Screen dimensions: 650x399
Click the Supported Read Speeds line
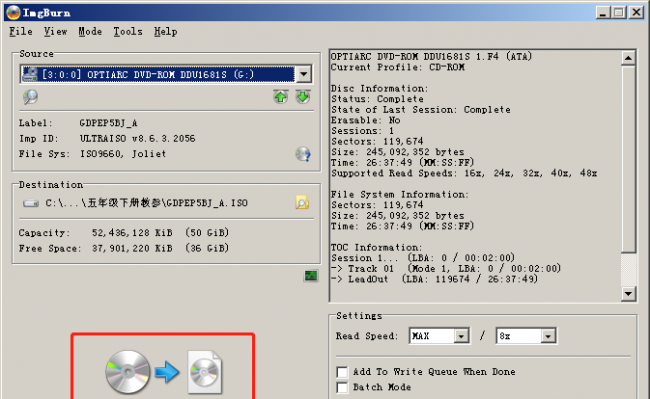[x=464, y=173]
